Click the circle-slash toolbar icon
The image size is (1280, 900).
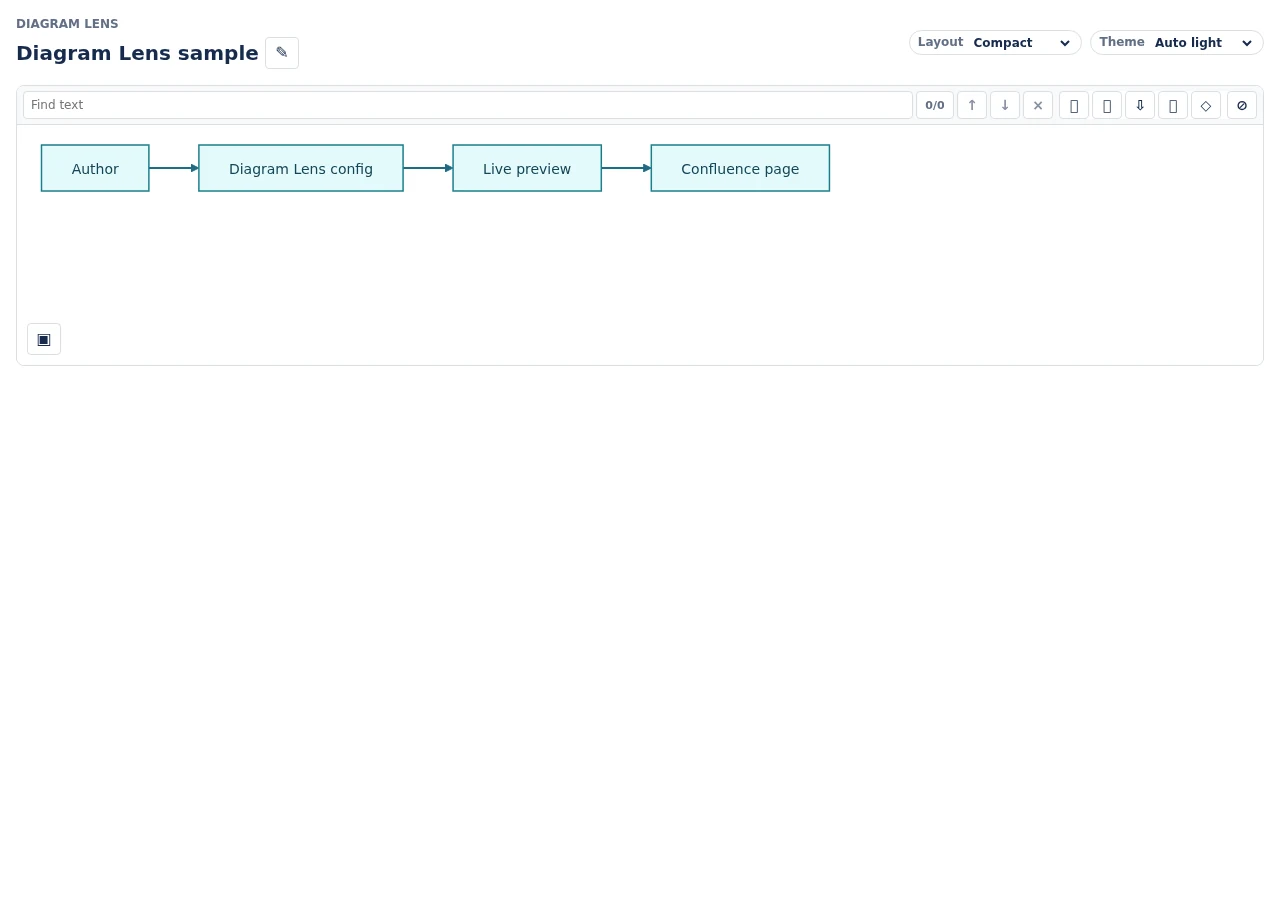(1242, 105)
